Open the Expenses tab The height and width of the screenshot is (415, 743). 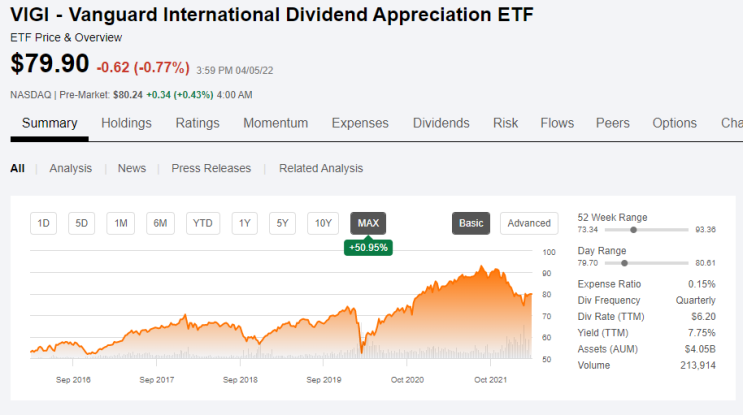360,123
